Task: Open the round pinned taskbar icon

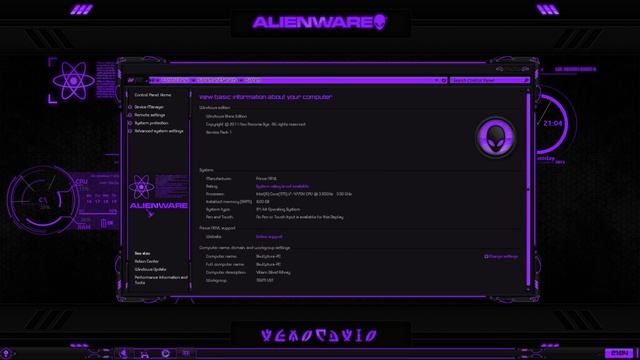Action: click(165, 353)
